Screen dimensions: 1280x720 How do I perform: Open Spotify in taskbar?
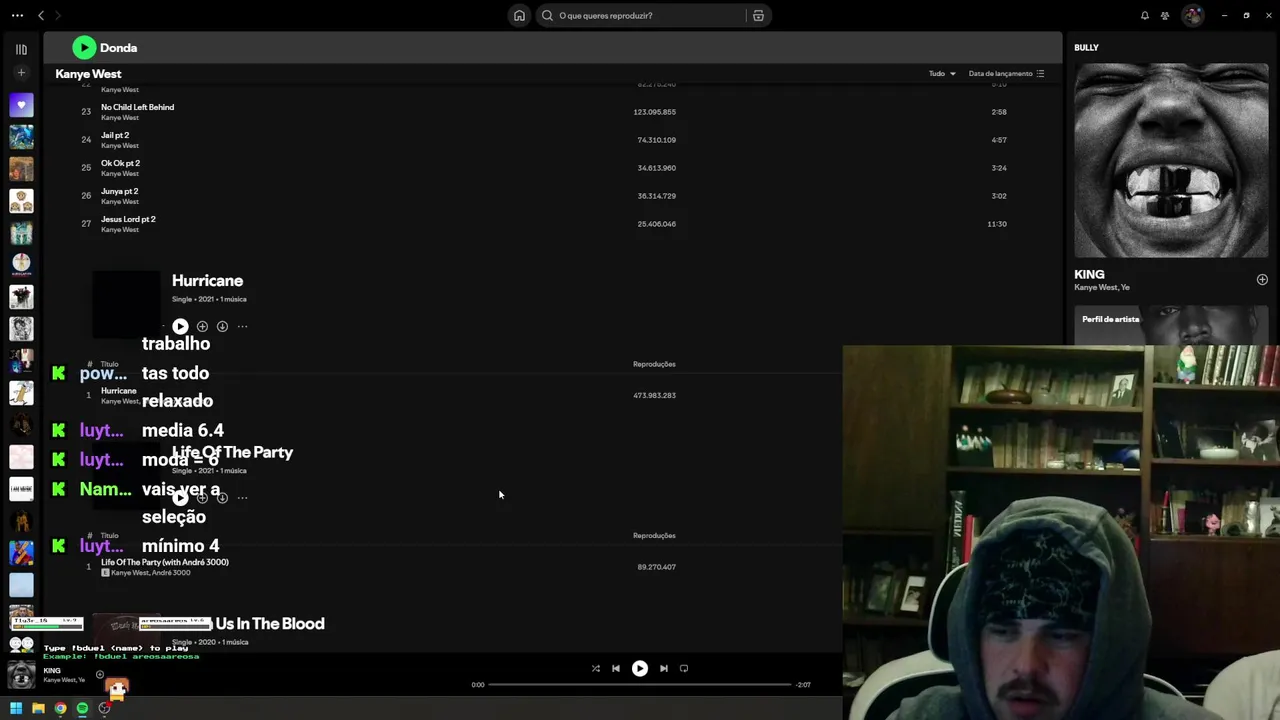point(82,708)
